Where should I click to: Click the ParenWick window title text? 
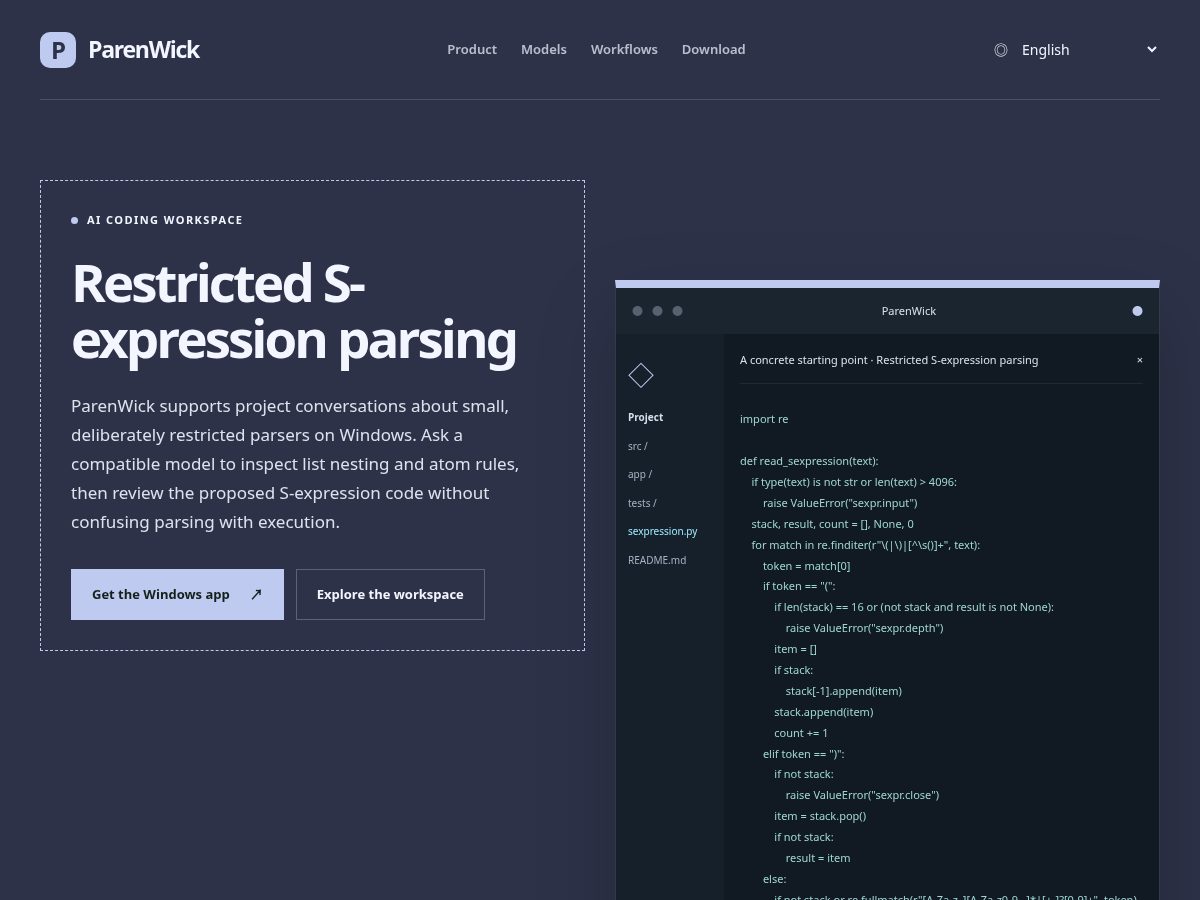point(909,311)
